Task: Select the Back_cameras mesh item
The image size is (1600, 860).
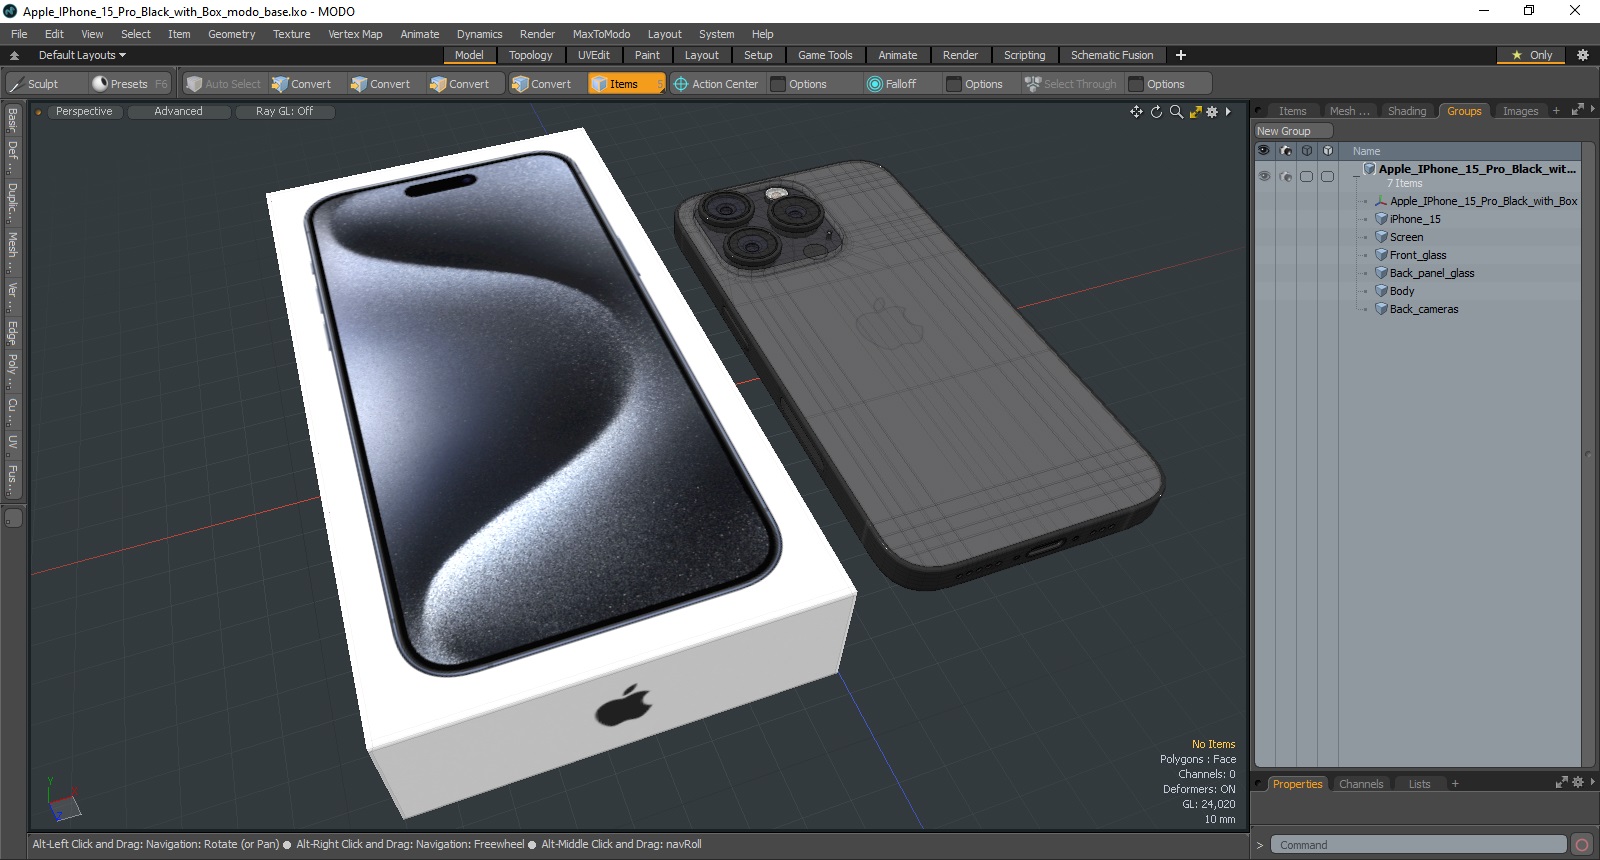Action: click(1423, 309)
